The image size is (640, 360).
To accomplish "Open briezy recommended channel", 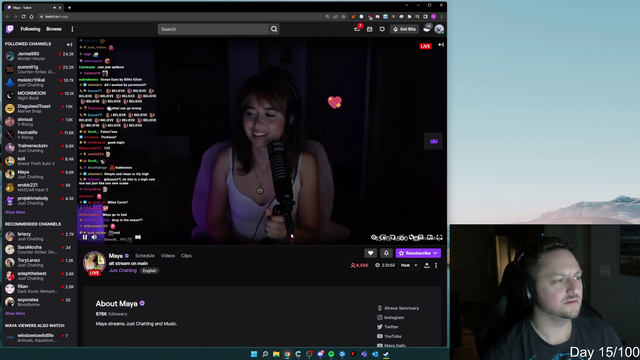I will (39, 236).
